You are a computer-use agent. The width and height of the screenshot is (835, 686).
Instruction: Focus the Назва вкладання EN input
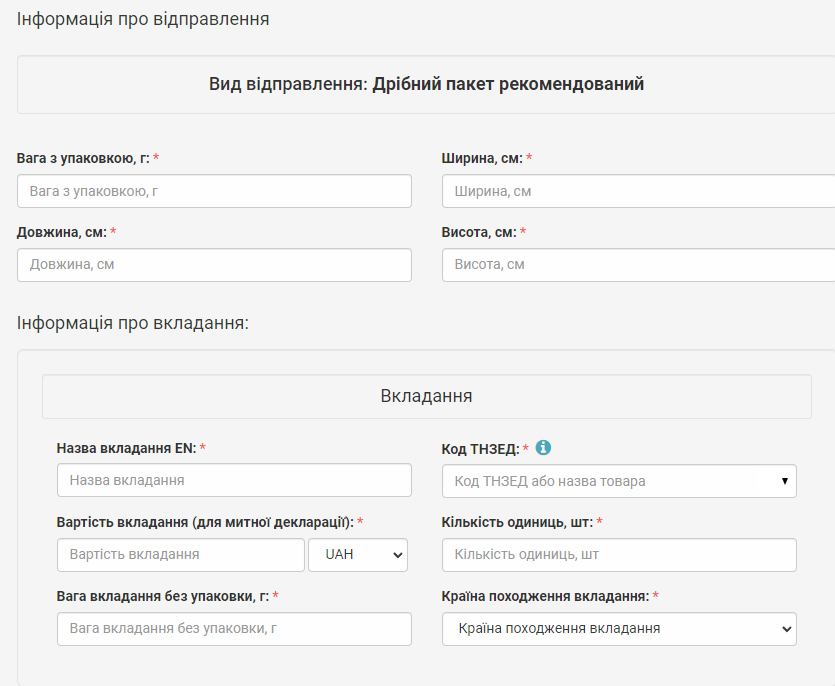coord(234,480)
